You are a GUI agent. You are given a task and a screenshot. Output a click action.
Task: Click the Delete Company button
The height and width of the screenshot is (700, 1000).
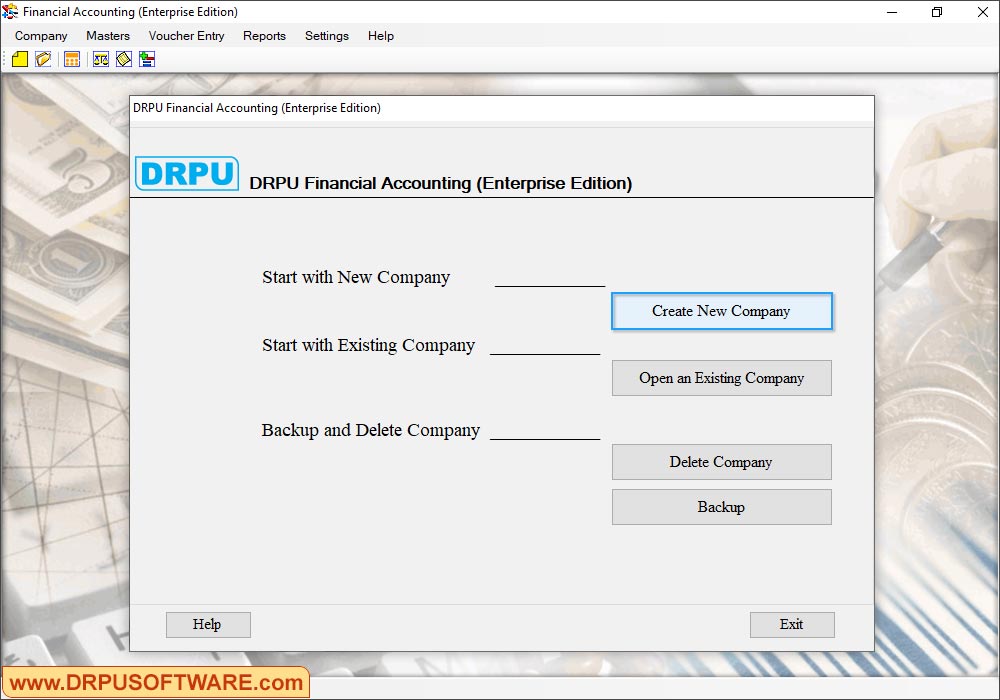pyautogui.click(x=721, y=462)
